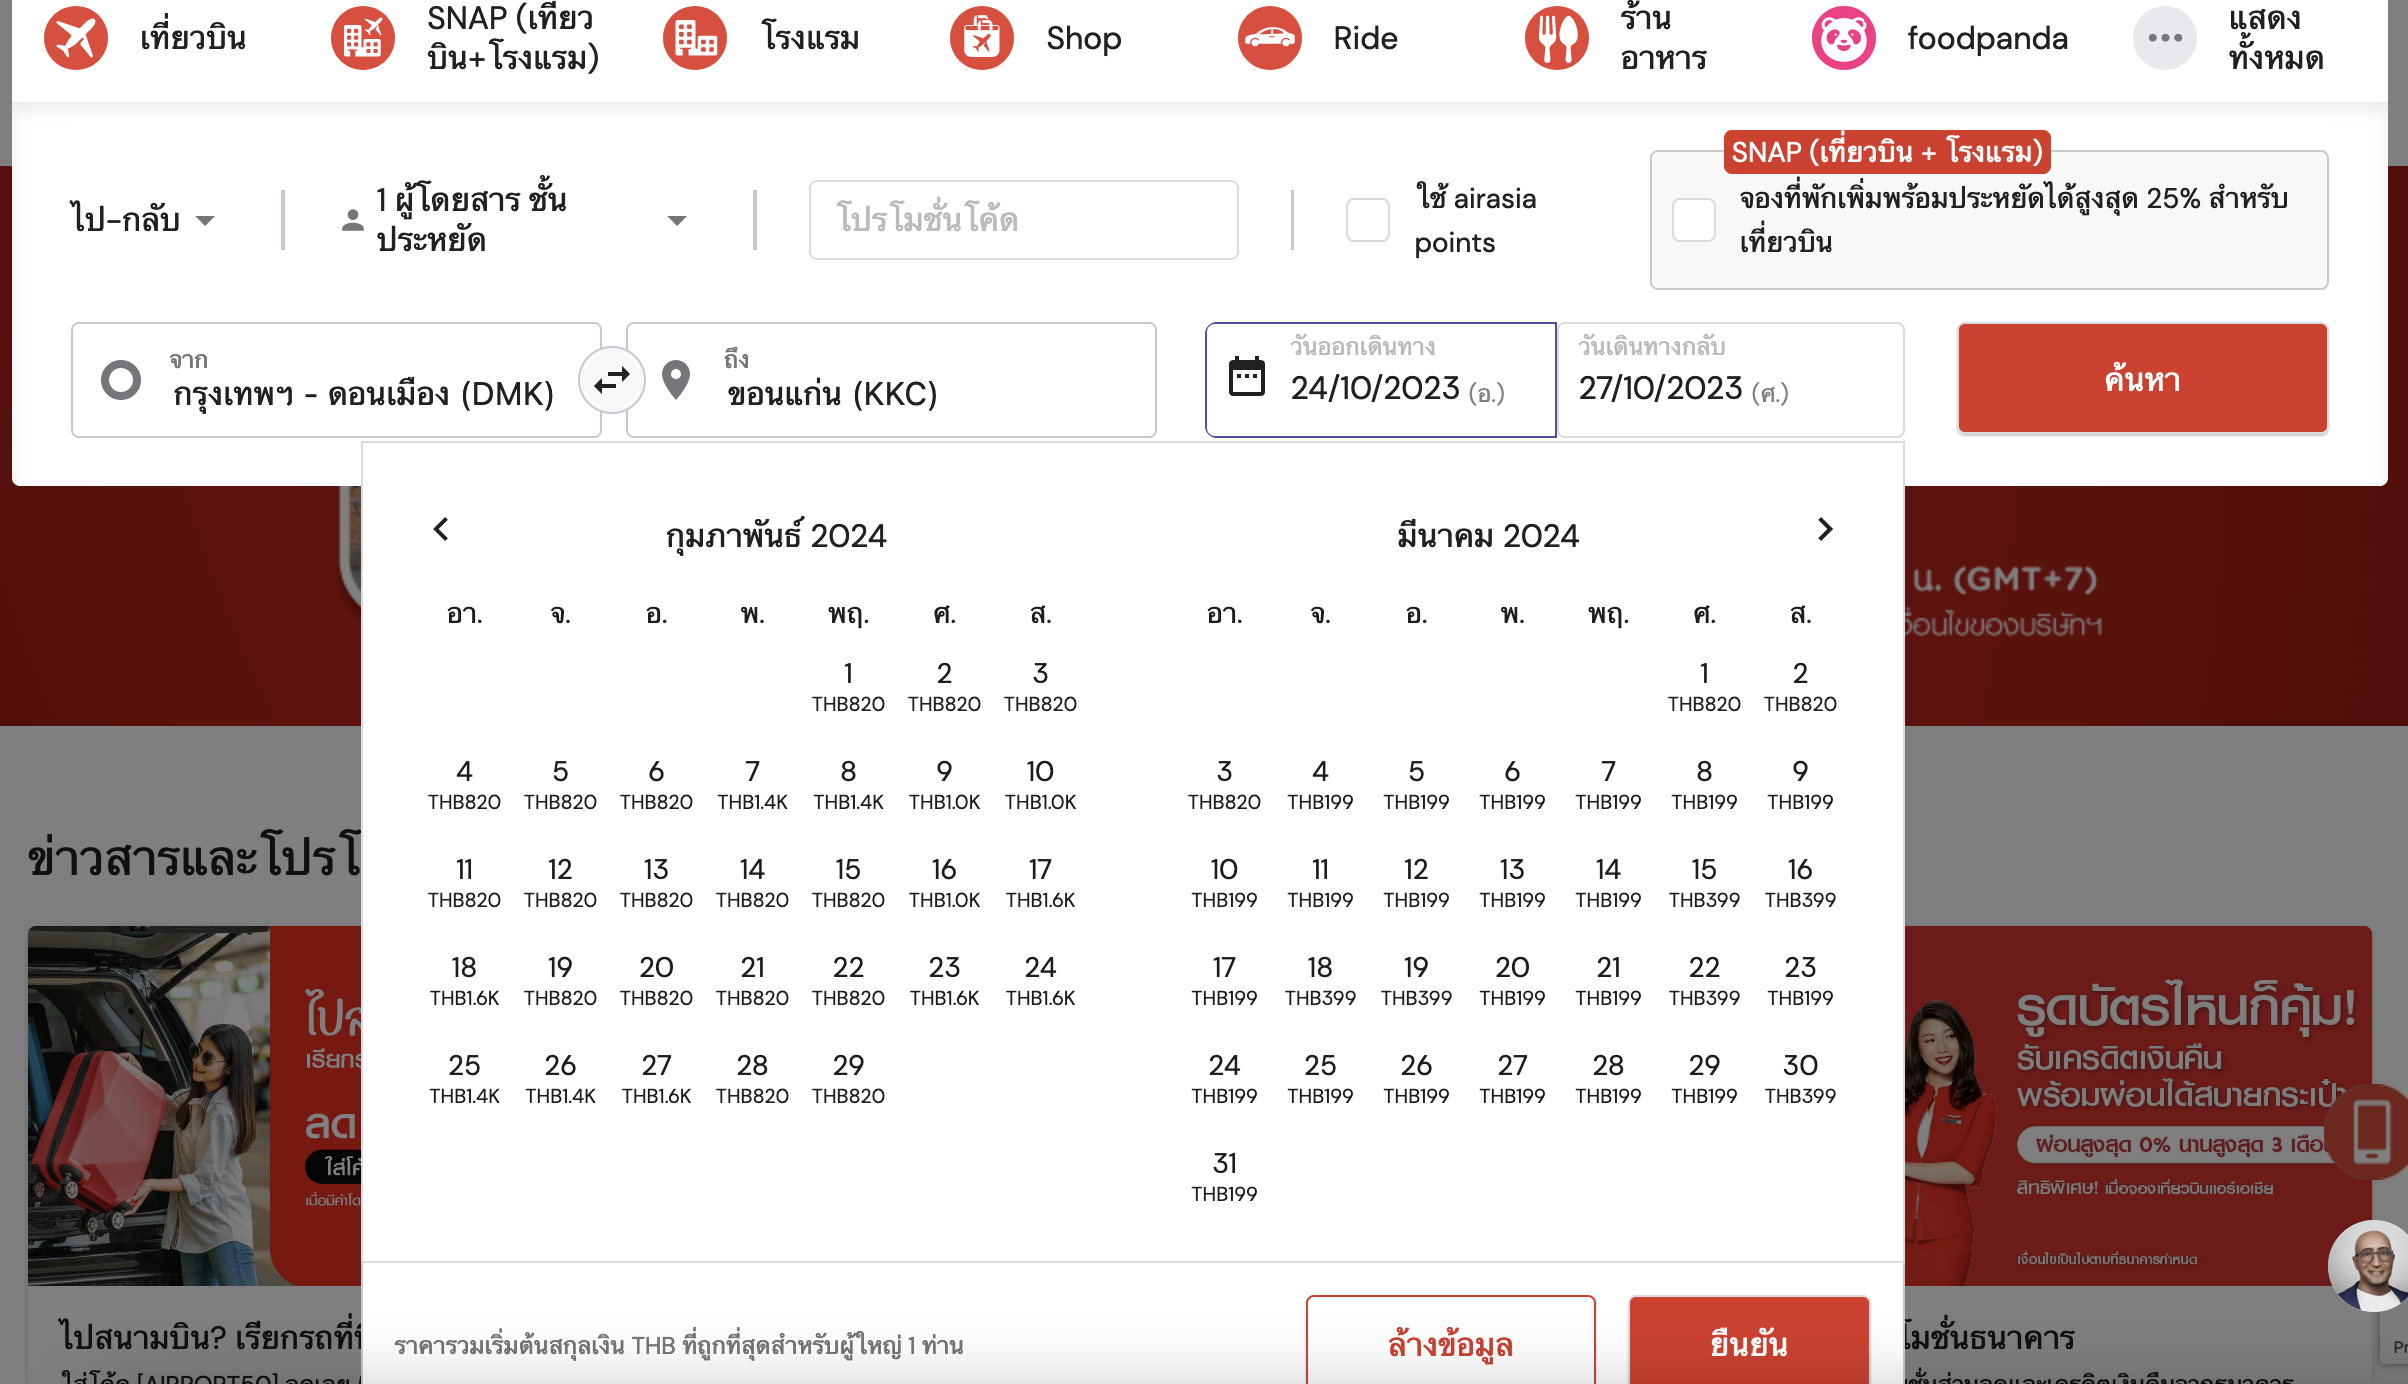The width and height of the screenshot is (2408, 1384).
Task: Select the Ride car icon
Action: coord(1269,38)
